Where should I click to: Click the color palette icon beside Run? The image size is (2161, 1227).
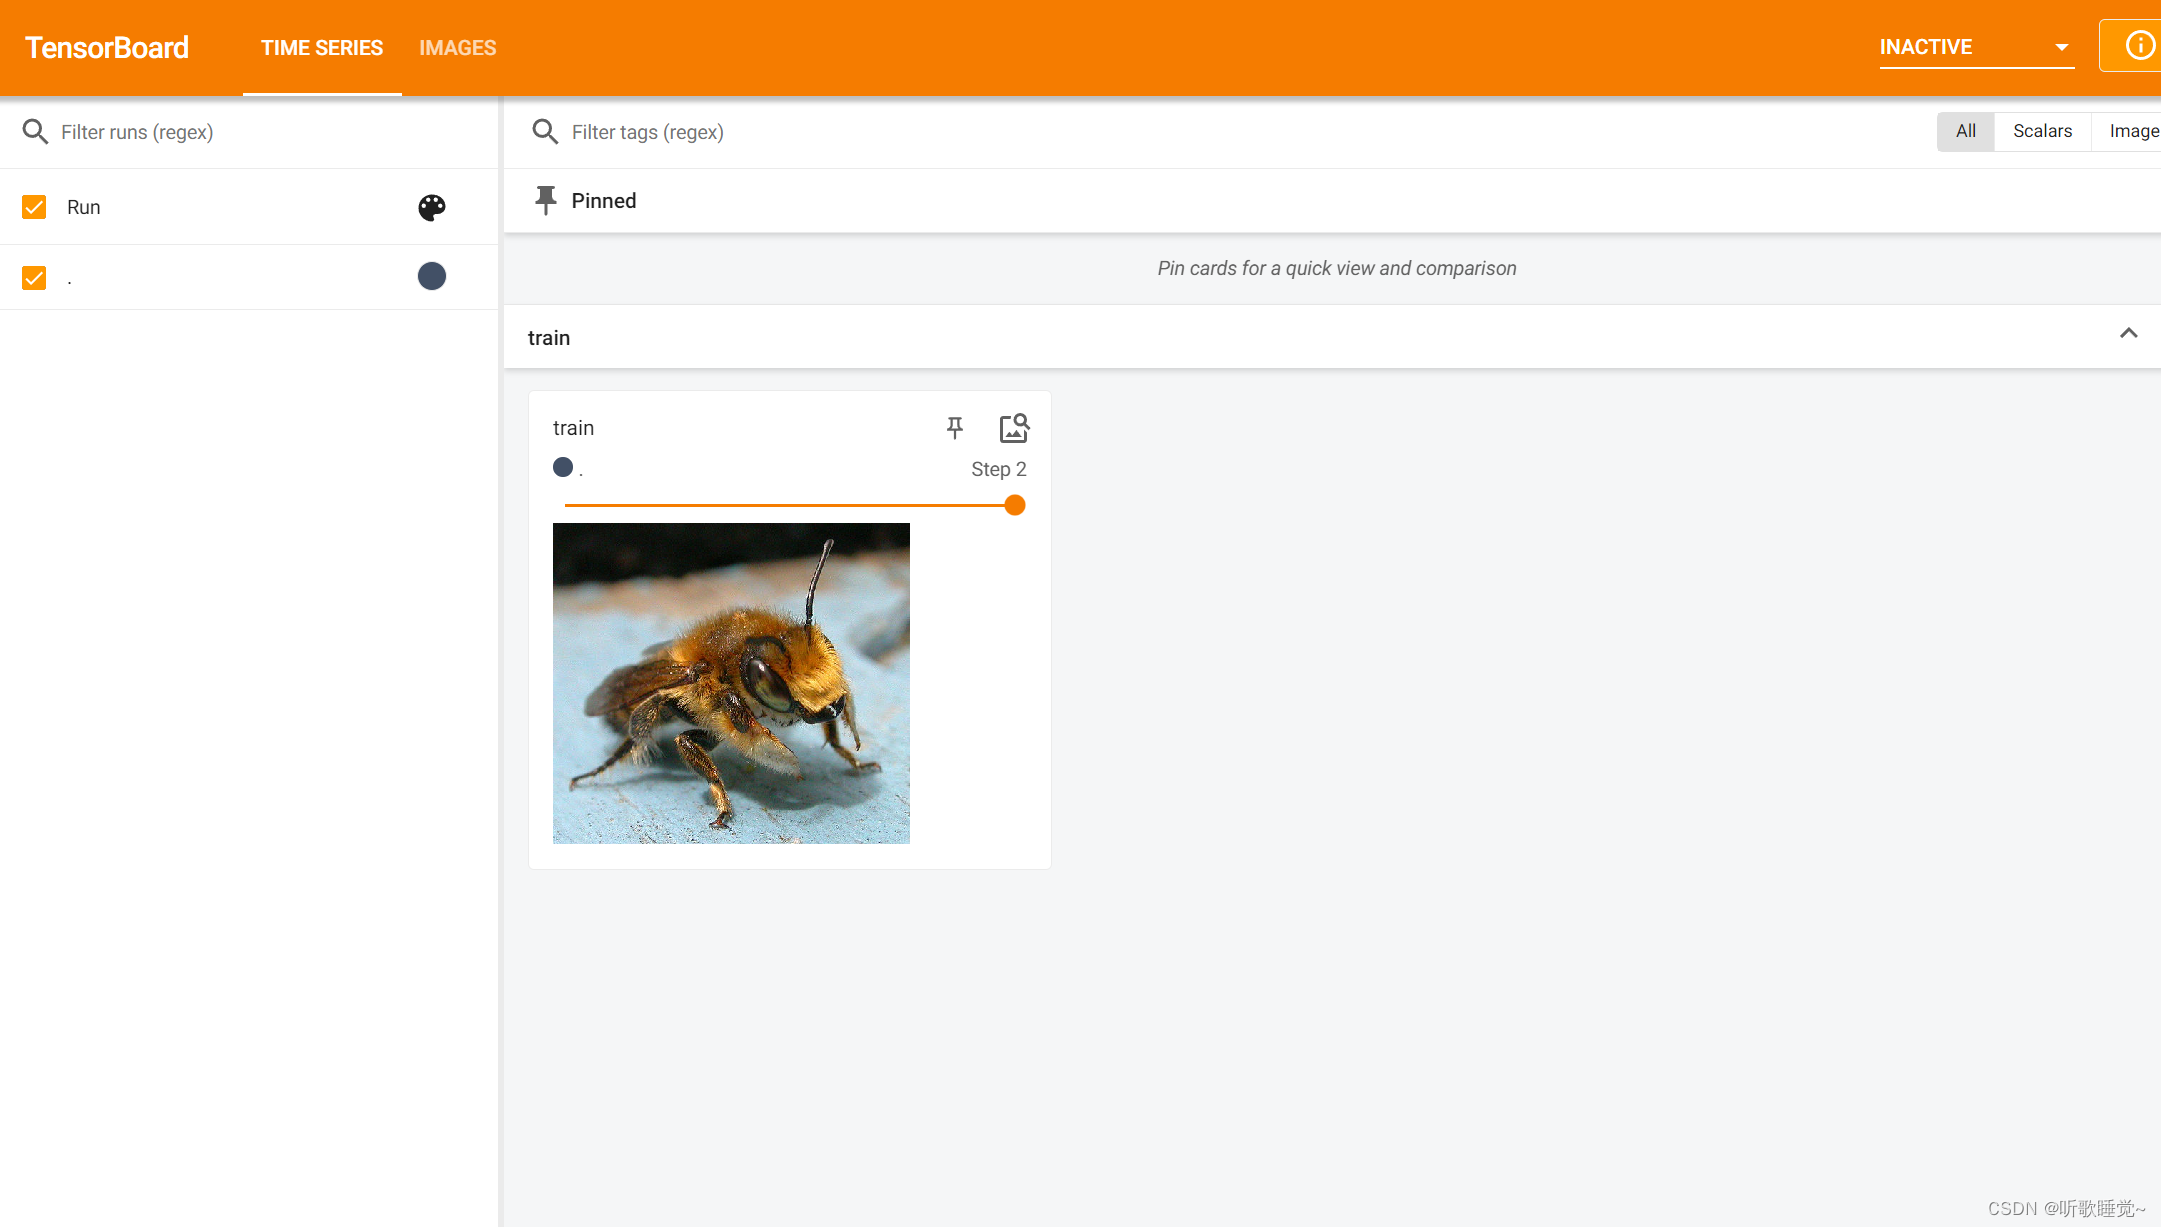[431, 207]
